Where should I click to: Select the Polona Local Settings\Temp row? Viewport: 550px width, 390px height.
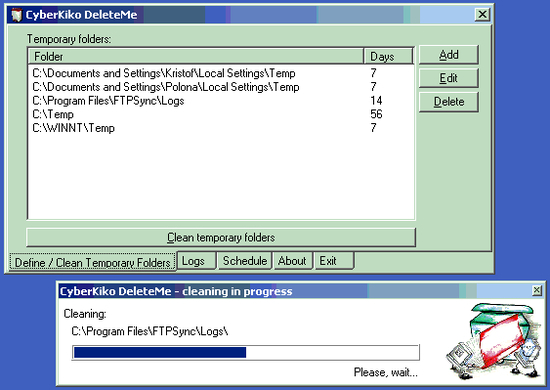tap(221, 87)
